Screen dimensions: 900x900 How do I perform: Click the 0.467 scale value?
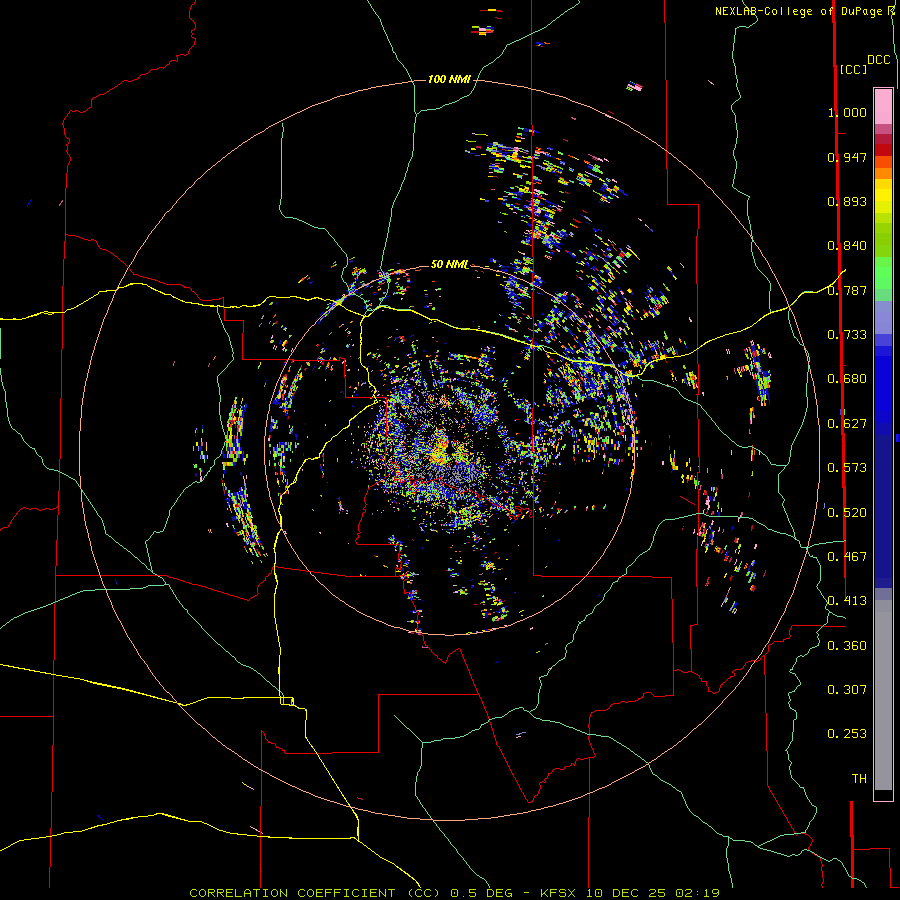tap(847, 557)
